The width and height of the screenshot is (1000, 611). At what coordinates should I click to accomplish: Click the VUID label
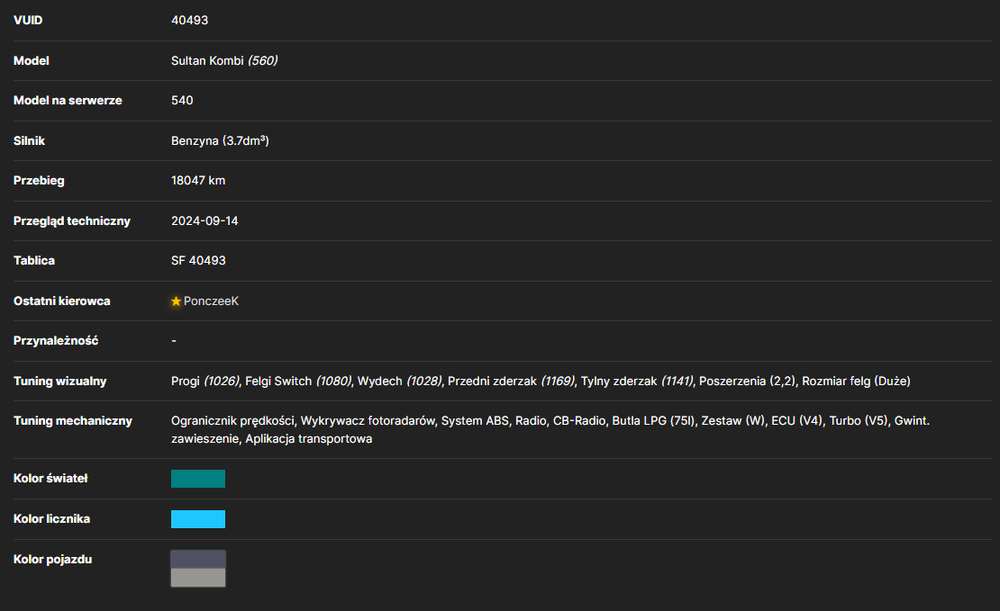click(x=28, y=20)
